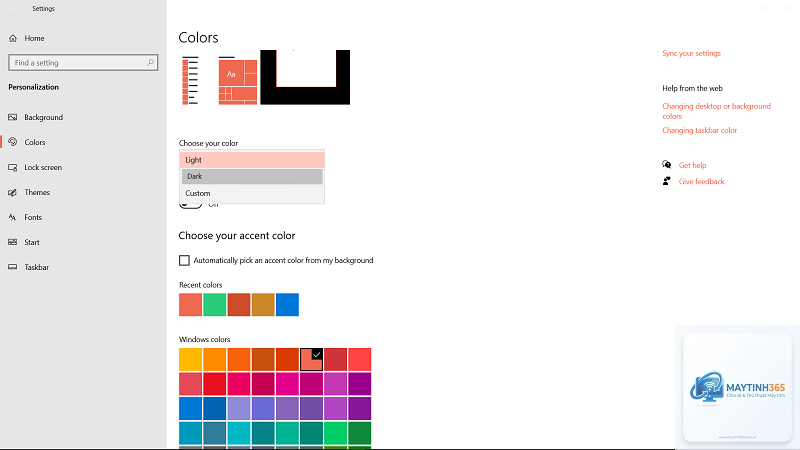Click the Background picture icon
Image resolution: width=800 pixels, height=450 pixels.
tap(13, 117)
